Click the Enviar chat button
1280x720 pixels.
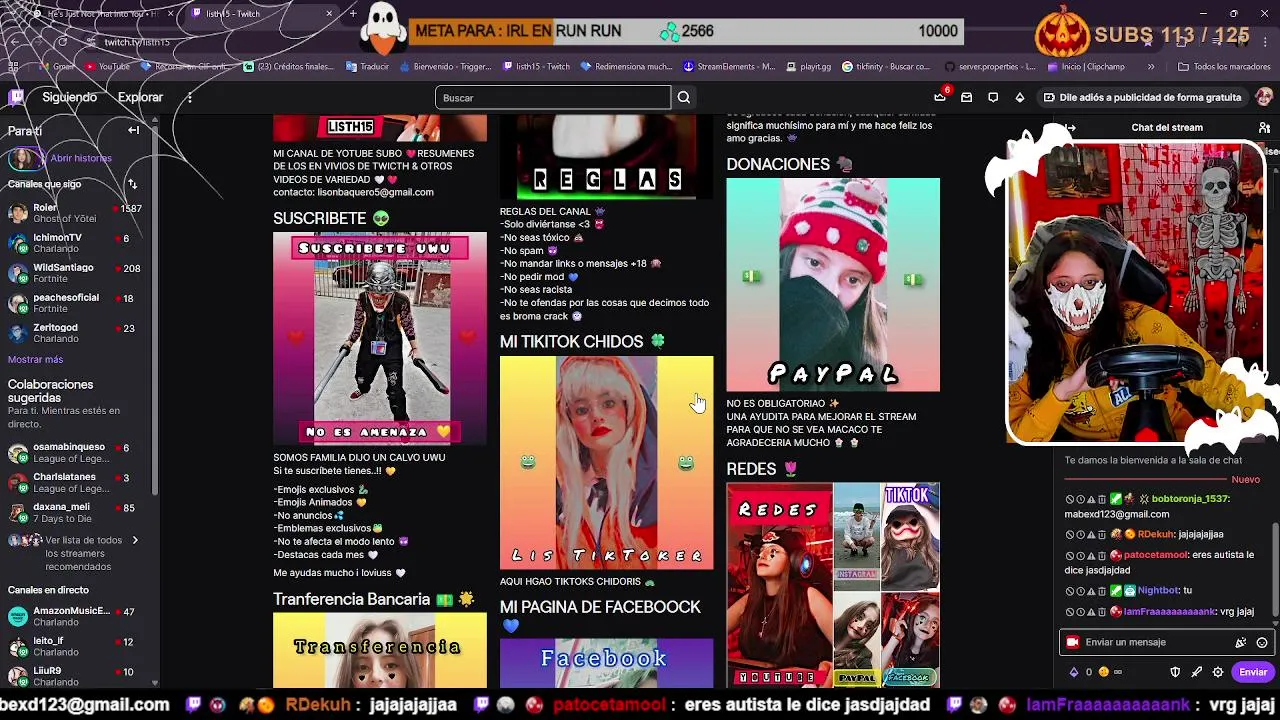[1253, 672]
